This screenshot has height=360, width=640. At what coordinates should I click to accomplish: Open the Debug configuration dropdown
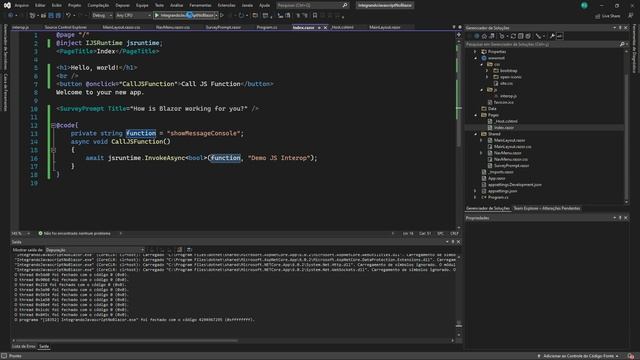(102, 16)
